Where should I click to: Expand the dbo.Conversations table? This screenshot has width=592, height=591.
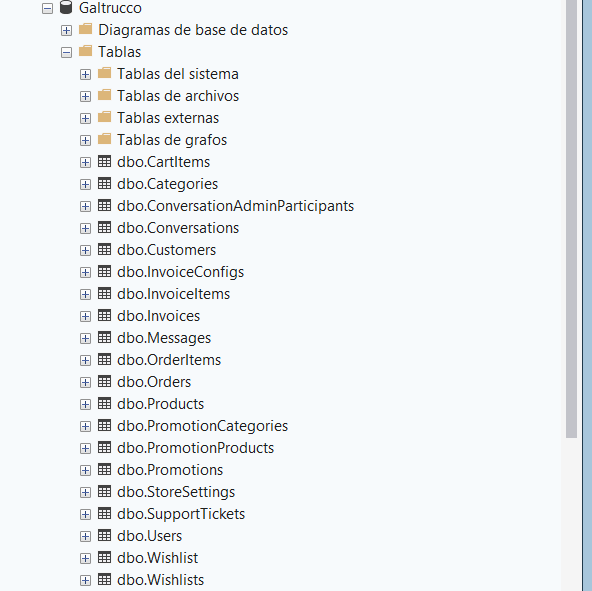click(85, 228)
